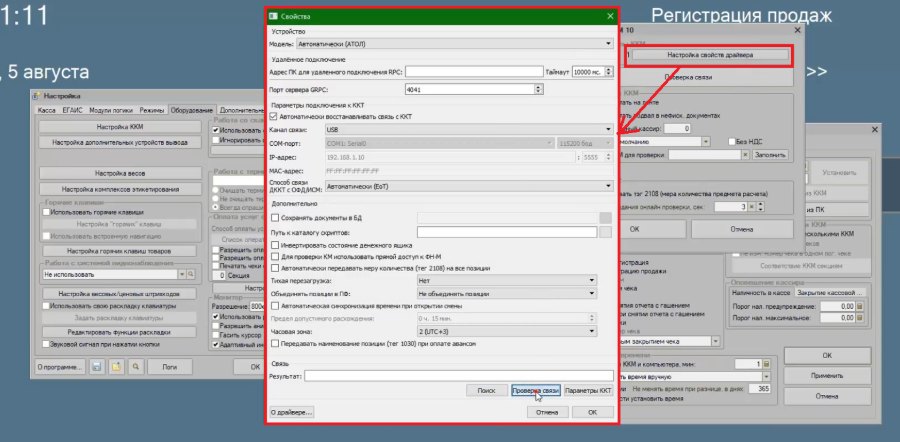
Task: Click the Адрес ПК для удаленного подключения RPC field
Action: point(474,72)
